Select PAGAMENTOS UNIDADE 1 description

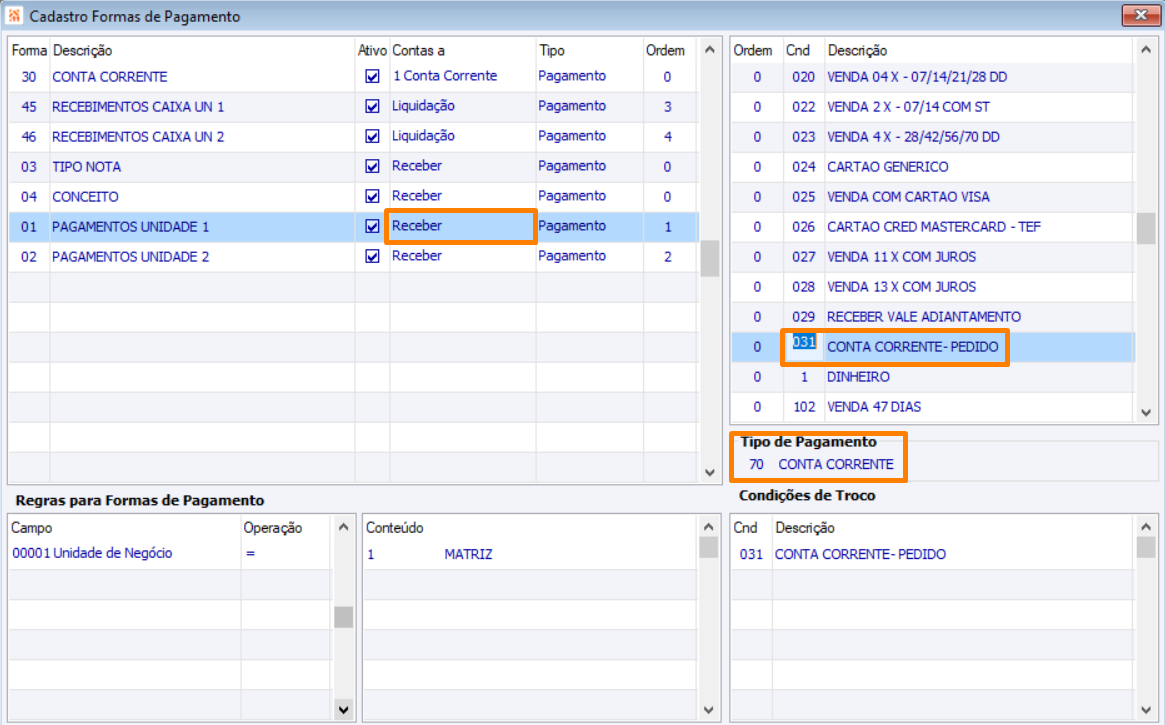click(x=131, y=227)
